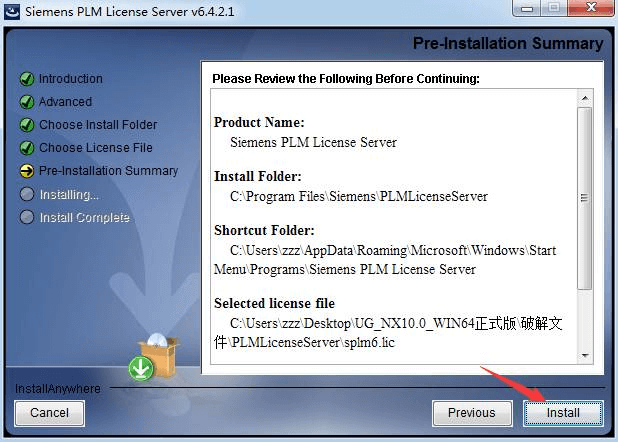
Task: Click the green checkmark beside Advanced
Action: point(27,102)
